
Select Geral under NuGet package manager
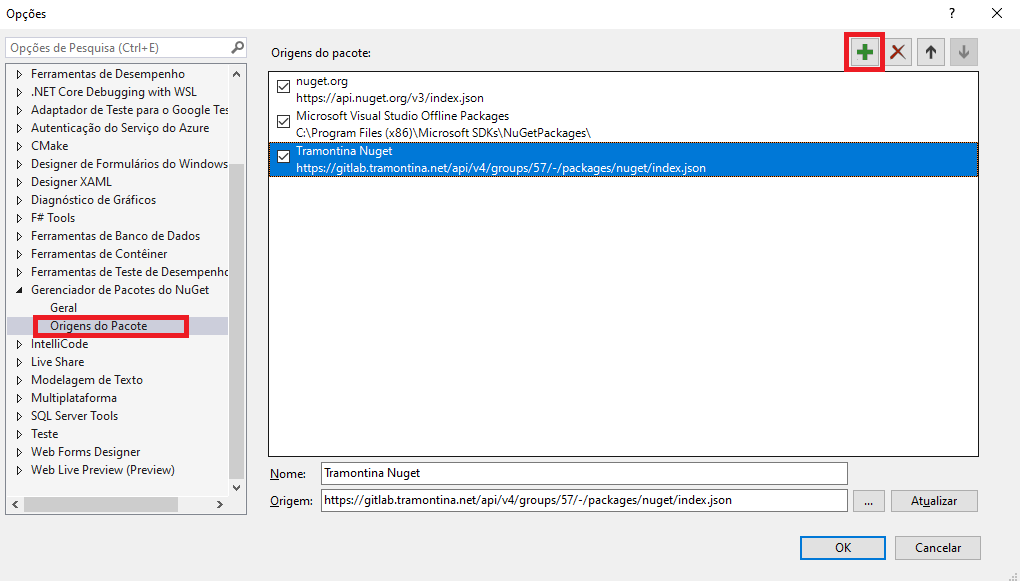(63, 308)
